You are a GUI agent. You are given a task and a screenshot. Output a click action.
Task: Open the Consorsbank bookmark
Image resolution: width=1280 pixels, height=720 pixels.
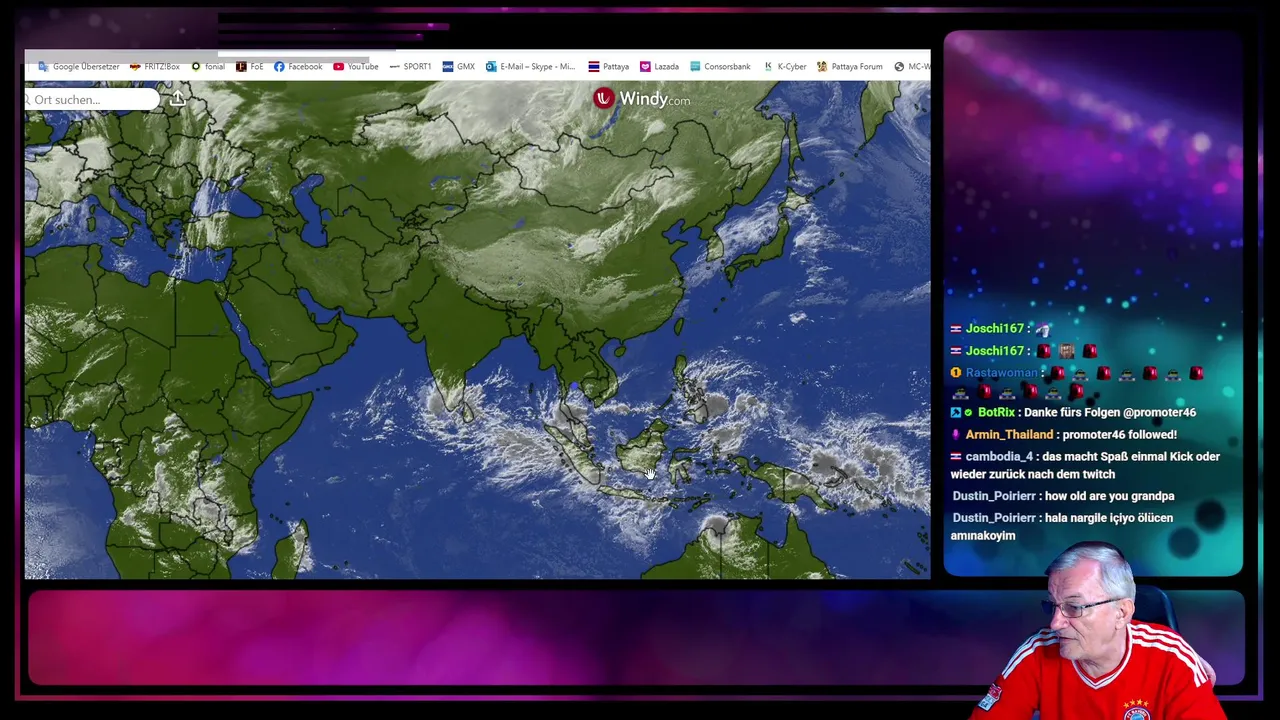[x=720, y=67]
